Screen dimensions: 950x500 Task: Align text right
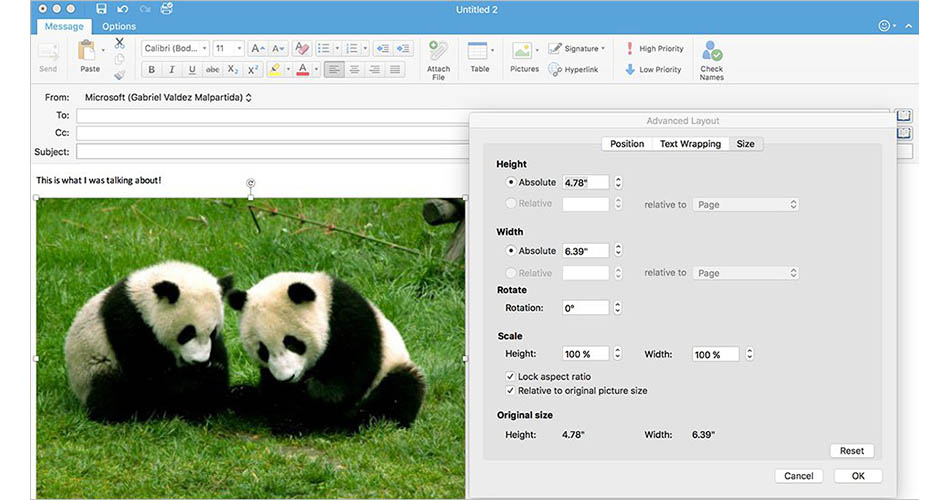click(x=375, y=70)
